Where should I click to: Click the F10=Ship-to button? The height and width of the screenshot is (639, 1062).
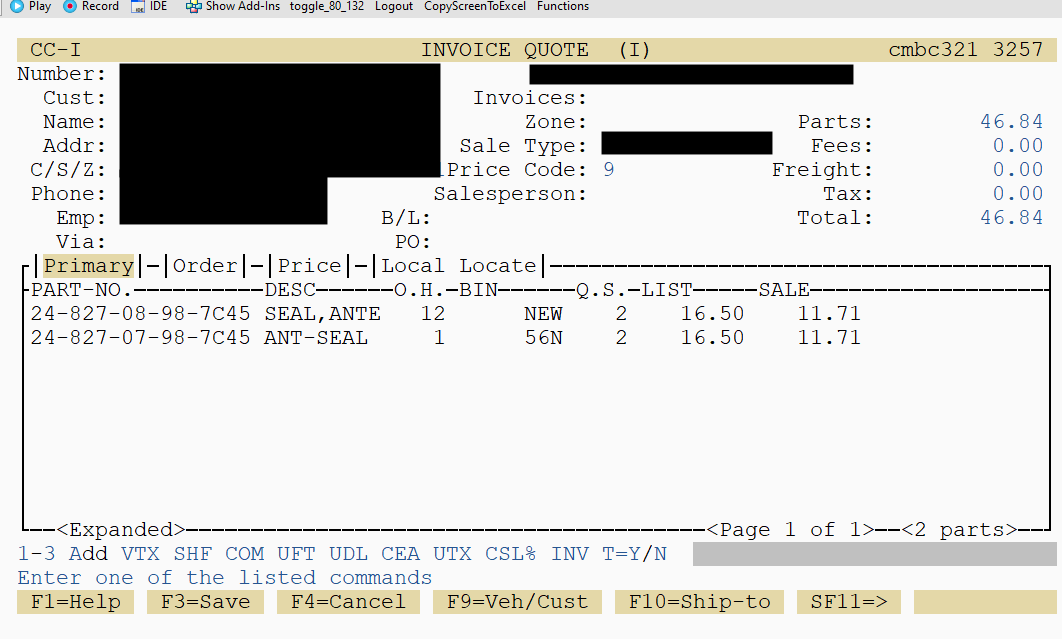[699, 602]
